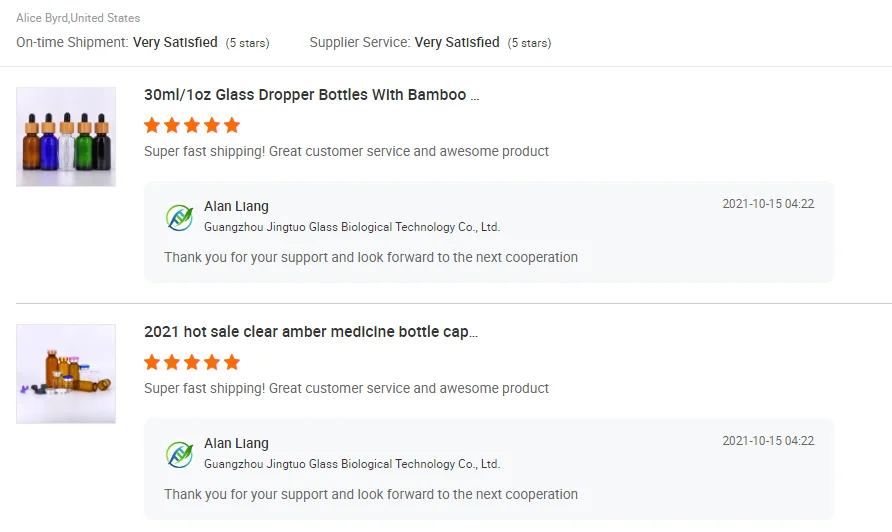The height and width of the screenshot is (532, 892).
Task: Select Alan Liang's name in the dropper bottles reply
Action: click(x=236, y=206)
